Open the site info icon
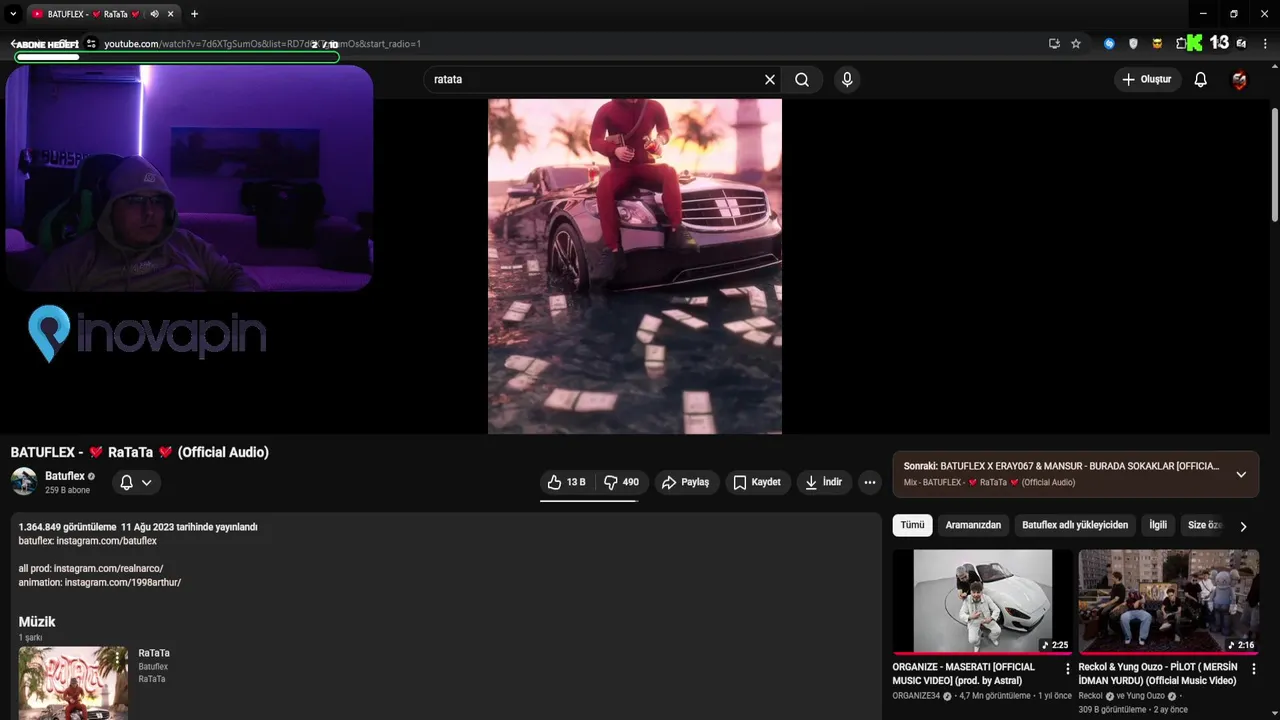 [x=91, y=44]
